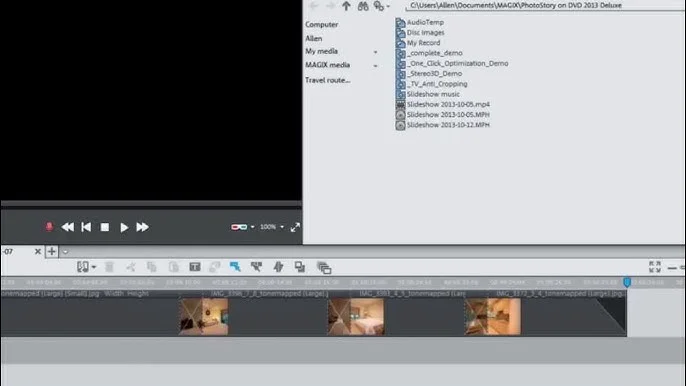Select the _complete_demo folder
Viewport: 686px width, 386px height.
(429, 53)
